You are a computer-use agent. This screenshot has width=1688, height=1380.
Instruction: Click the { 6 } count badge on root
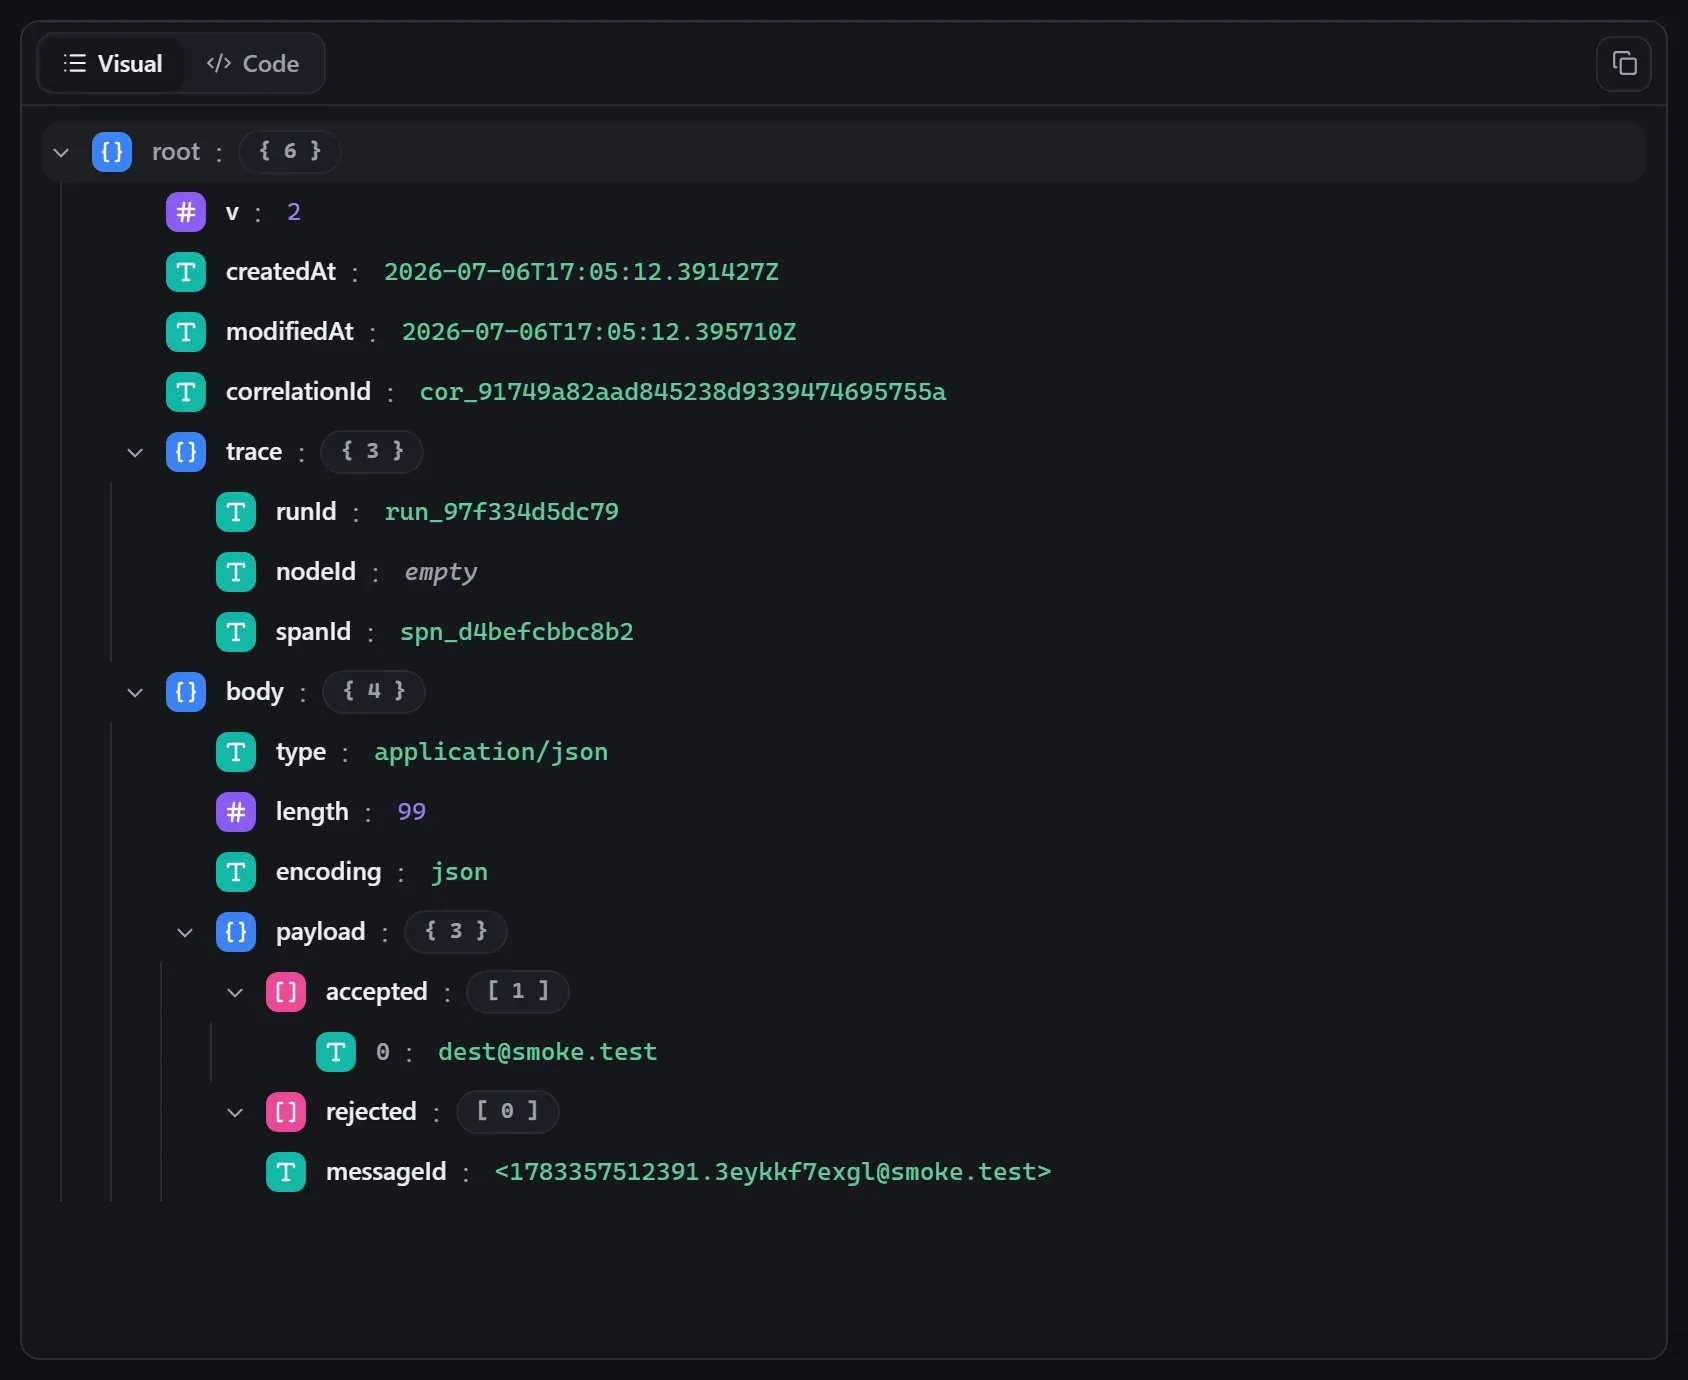coord(290,152)
